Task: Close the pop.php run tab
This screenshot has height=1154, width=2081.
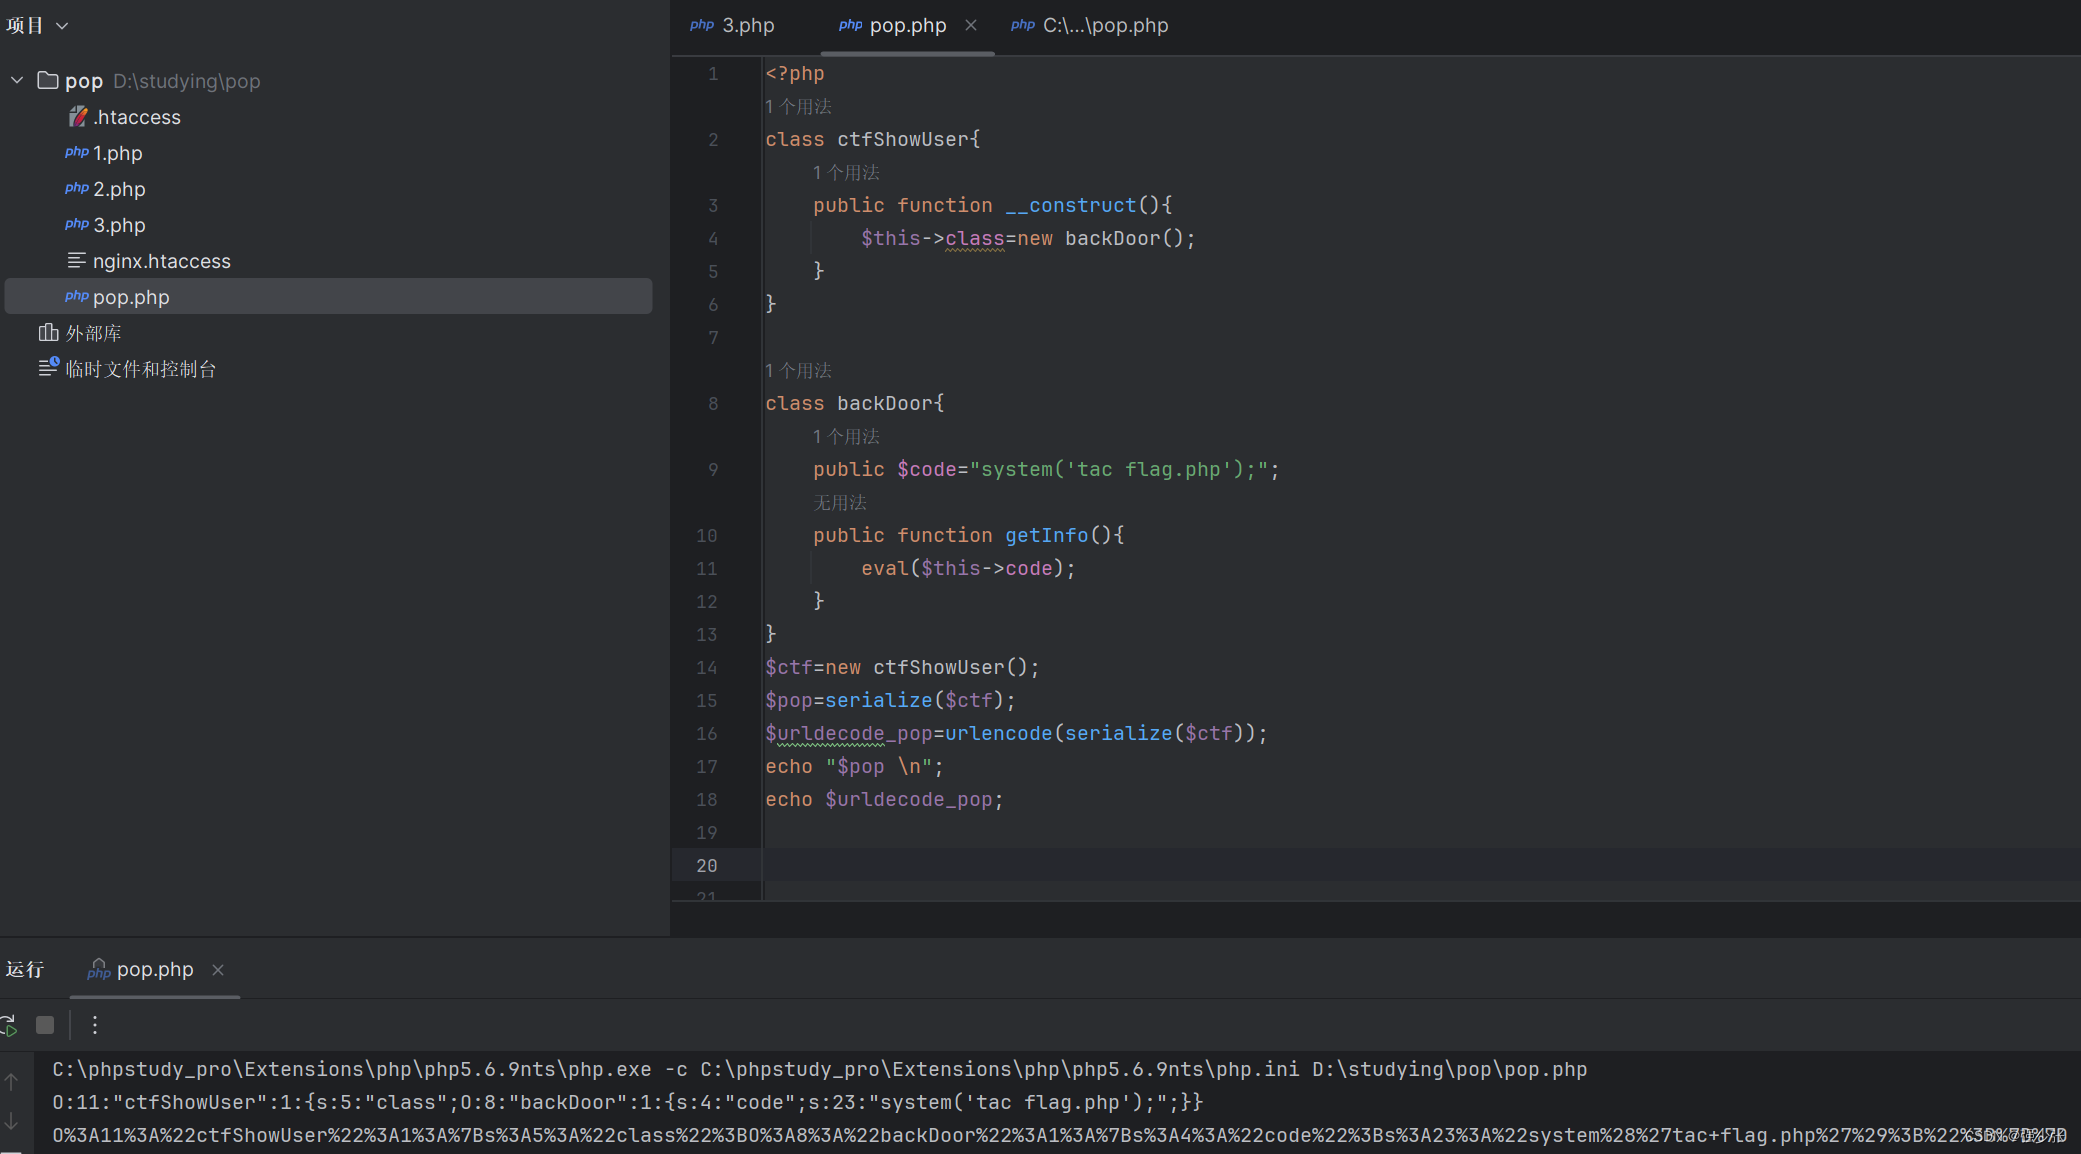Action: (x=218, y=970)
